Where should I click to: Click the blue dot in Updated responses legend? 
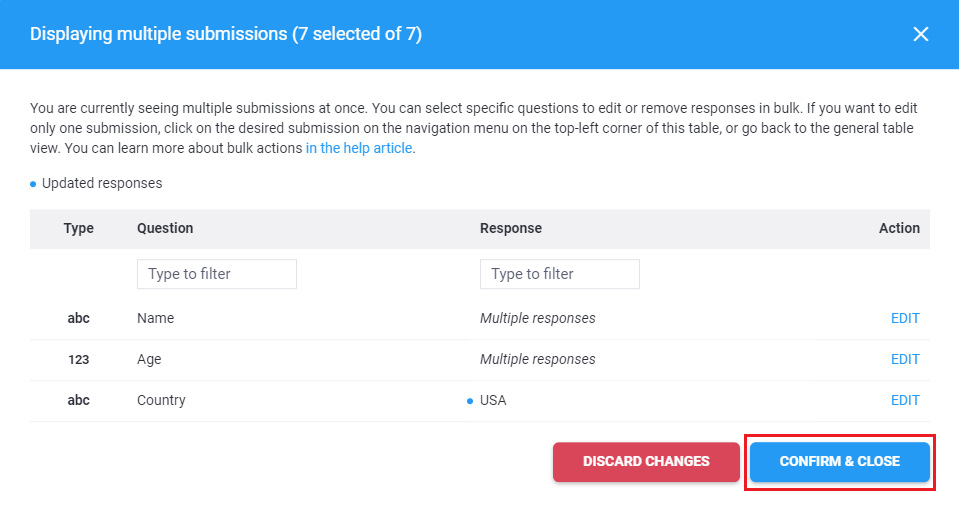click(x=33, y=184)
